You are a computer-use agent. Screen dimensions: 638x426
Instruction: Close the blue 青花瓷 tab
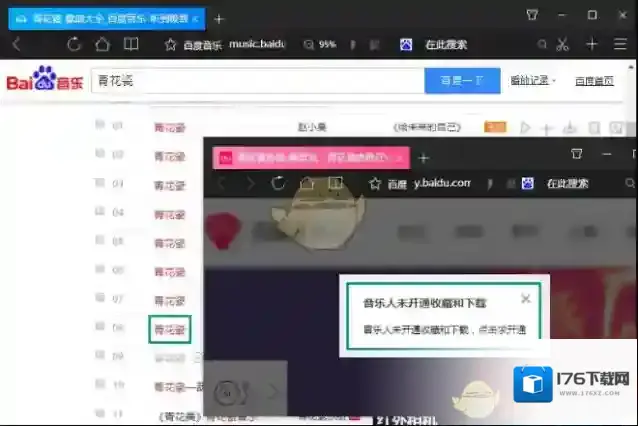tap(195, 19)
